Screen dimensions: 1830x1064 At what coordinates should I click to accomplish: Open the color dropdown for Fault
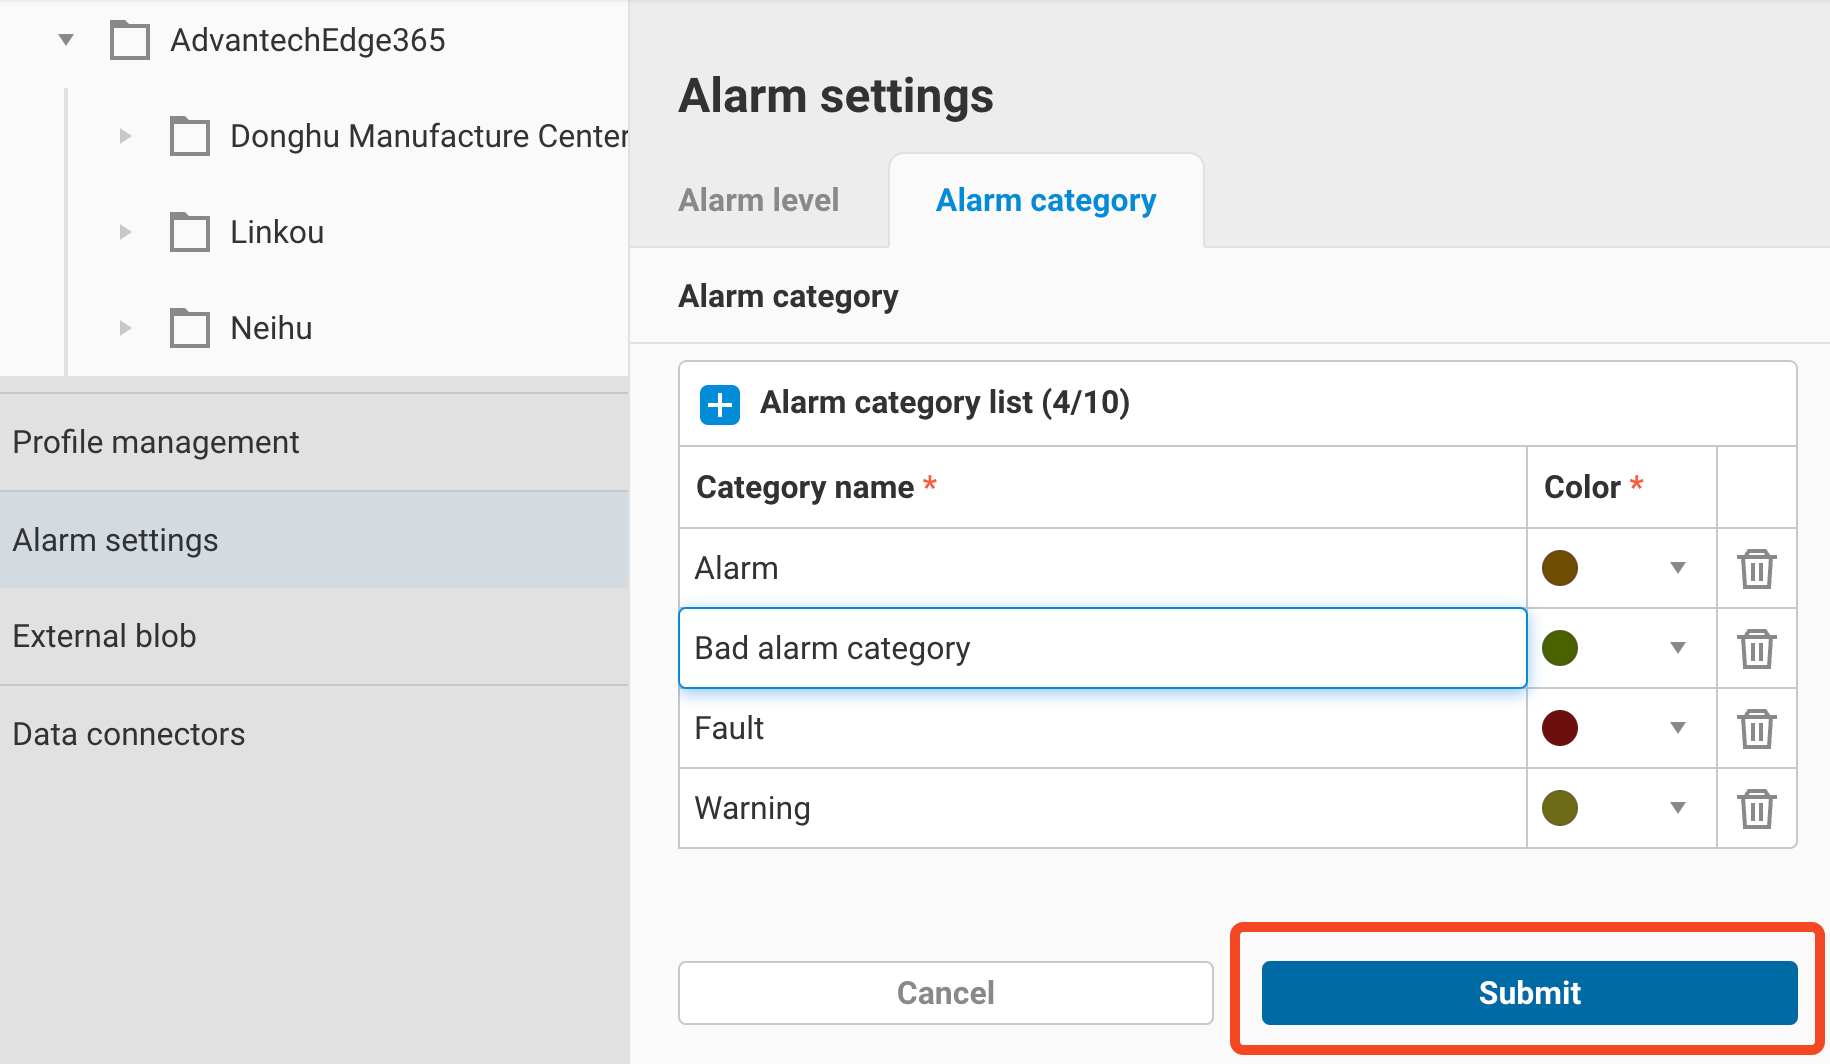[1678, 728]
